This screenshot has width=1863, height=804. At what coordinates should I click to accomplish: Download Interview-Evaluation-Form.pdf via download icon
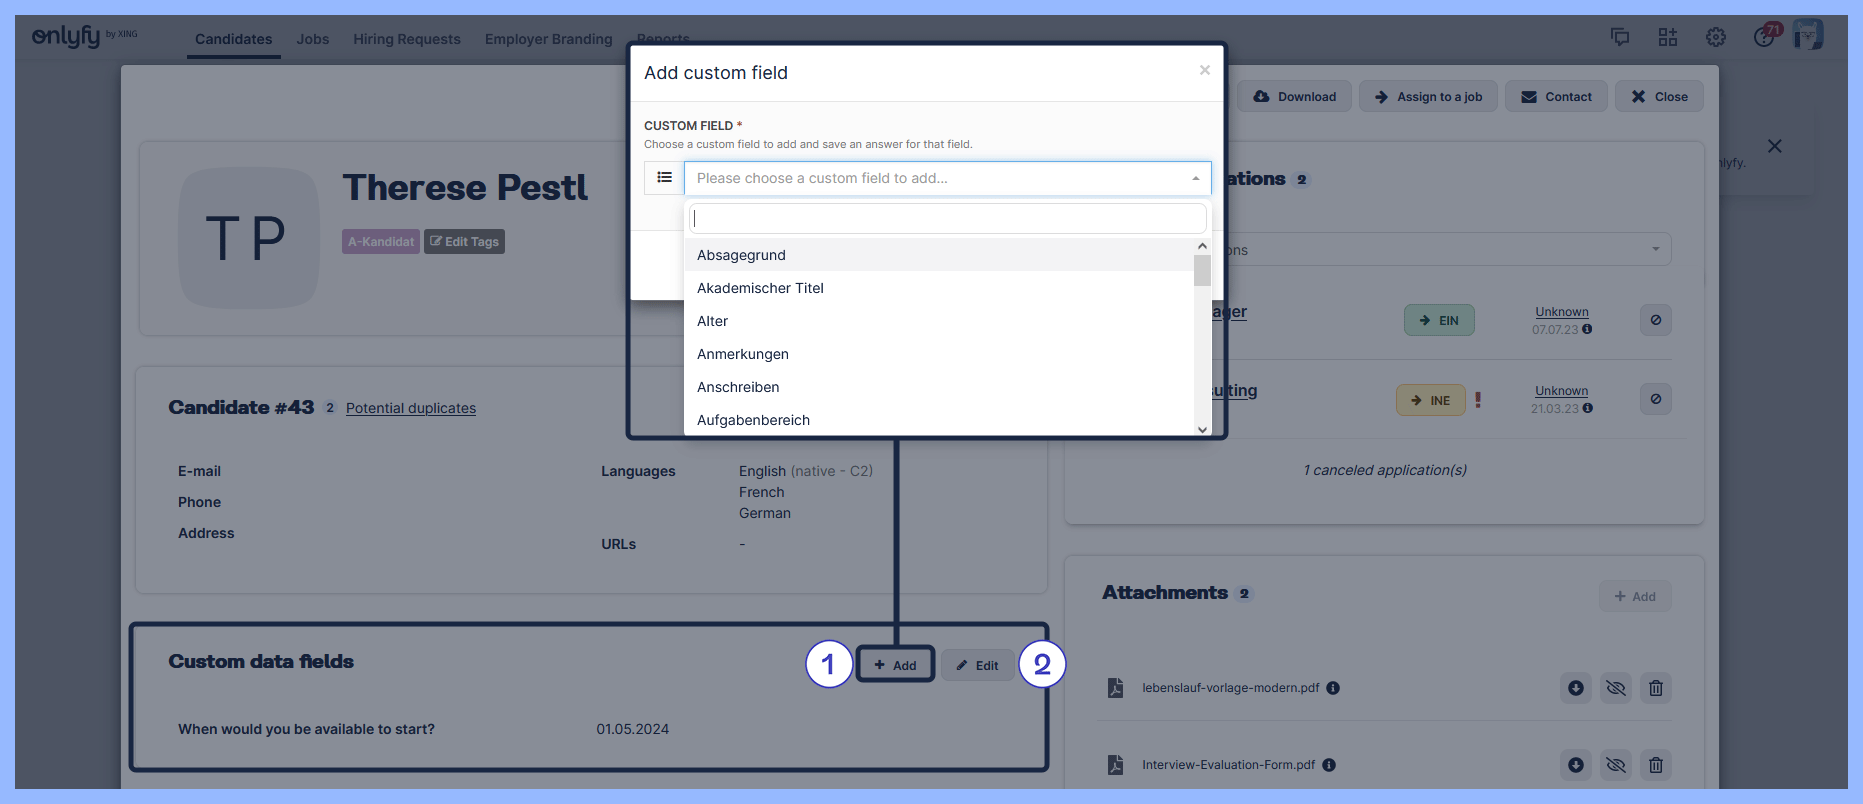click(1576, 765)
